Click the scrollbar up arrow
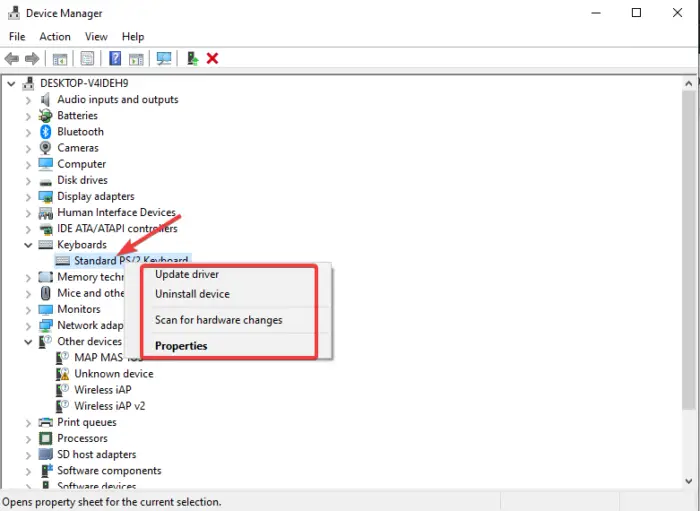The image size is (700, 511). click(x=689, y=83)
